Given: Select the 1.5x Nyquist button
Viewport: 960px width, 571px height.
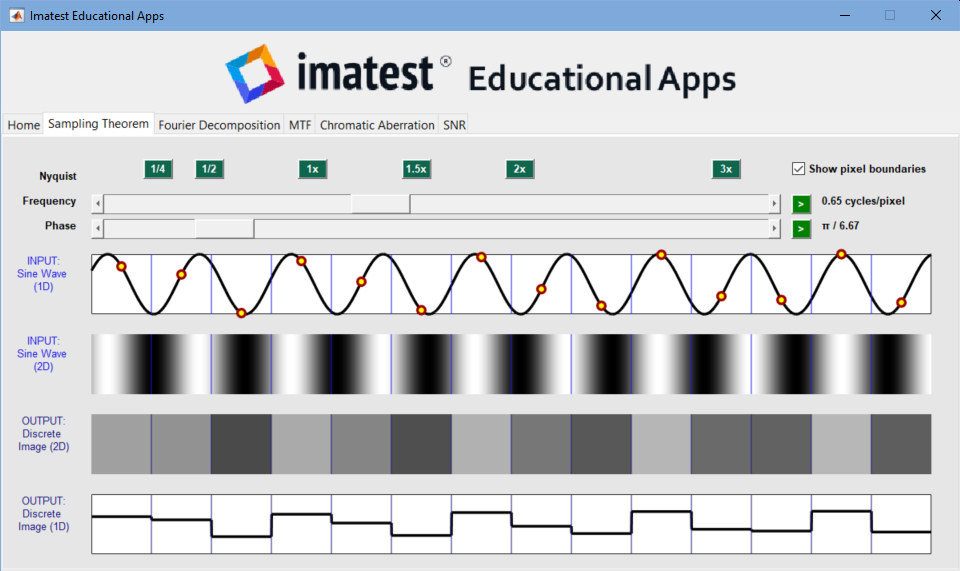Looking at the screenshot, I should tap(416, 169).
